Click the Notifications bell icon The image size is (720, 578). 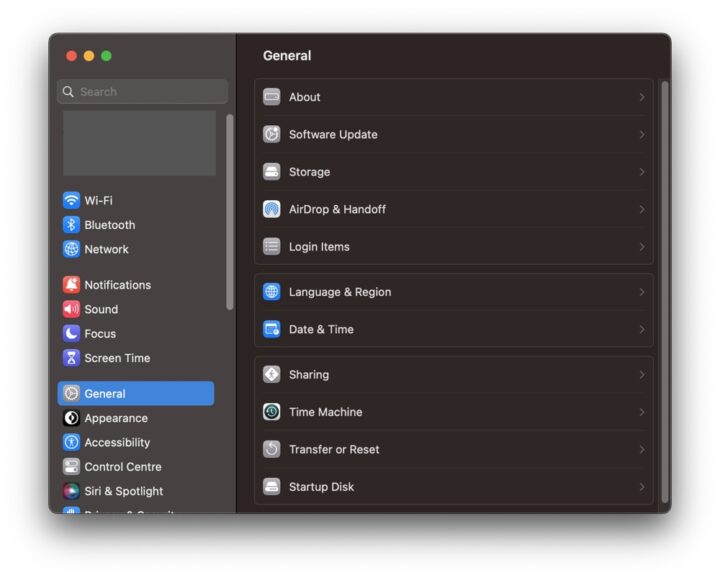(x=71, y=285)
